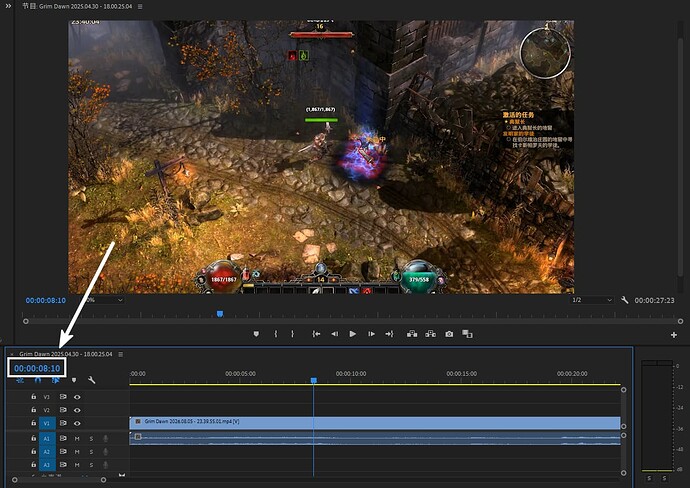Hide track V1 with its eye icon
The width and height of the screenshot is (690, 488).
pyautogui.click(x=77, y=423)
